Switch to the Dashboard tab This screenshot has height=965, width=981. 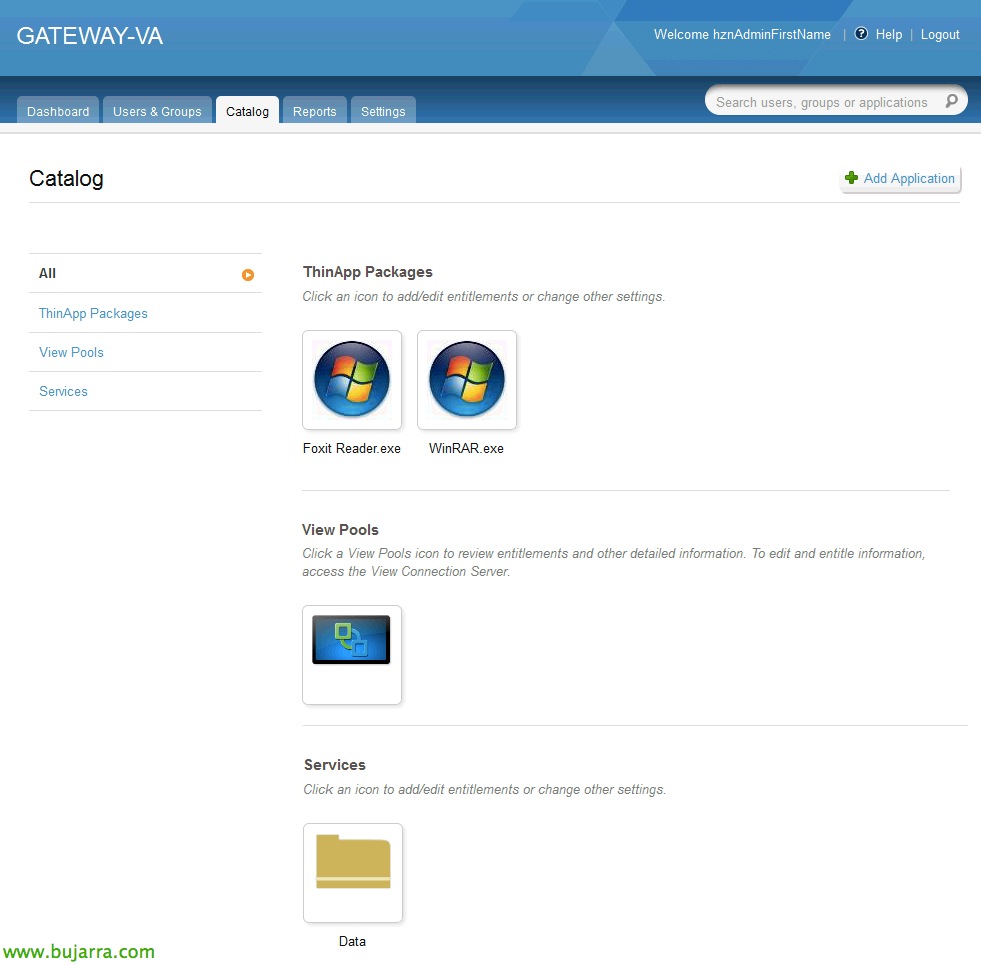58,111
